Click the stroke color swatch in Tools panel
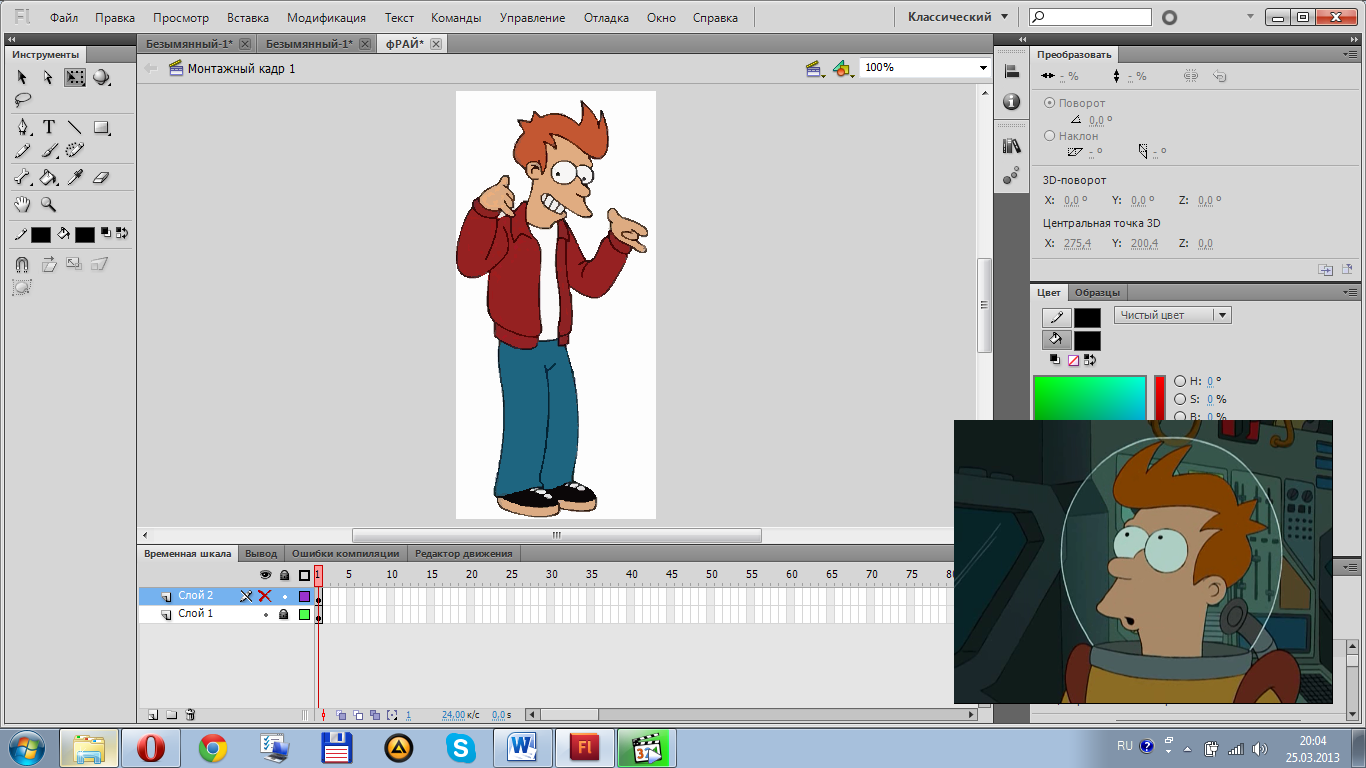1366x768 pixels. (x=41, y=235)
